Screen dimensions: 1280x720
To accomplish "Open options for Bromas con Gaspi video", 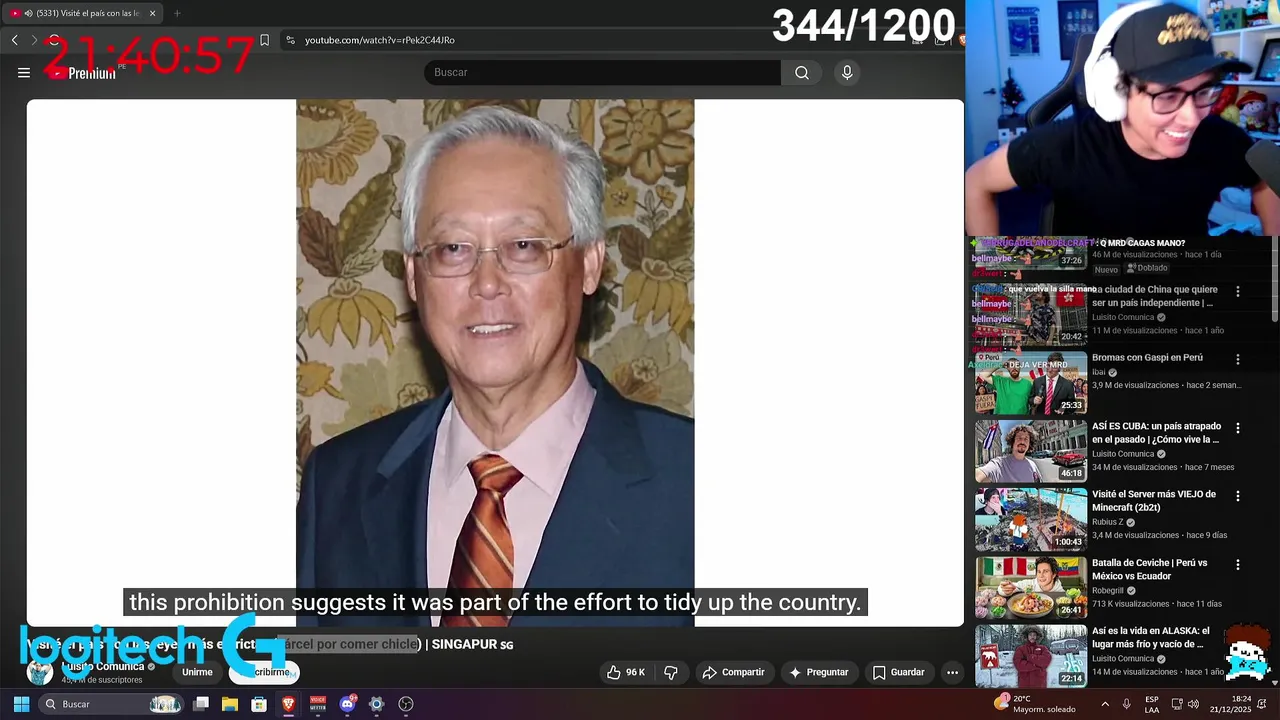I will [1237, 359].
